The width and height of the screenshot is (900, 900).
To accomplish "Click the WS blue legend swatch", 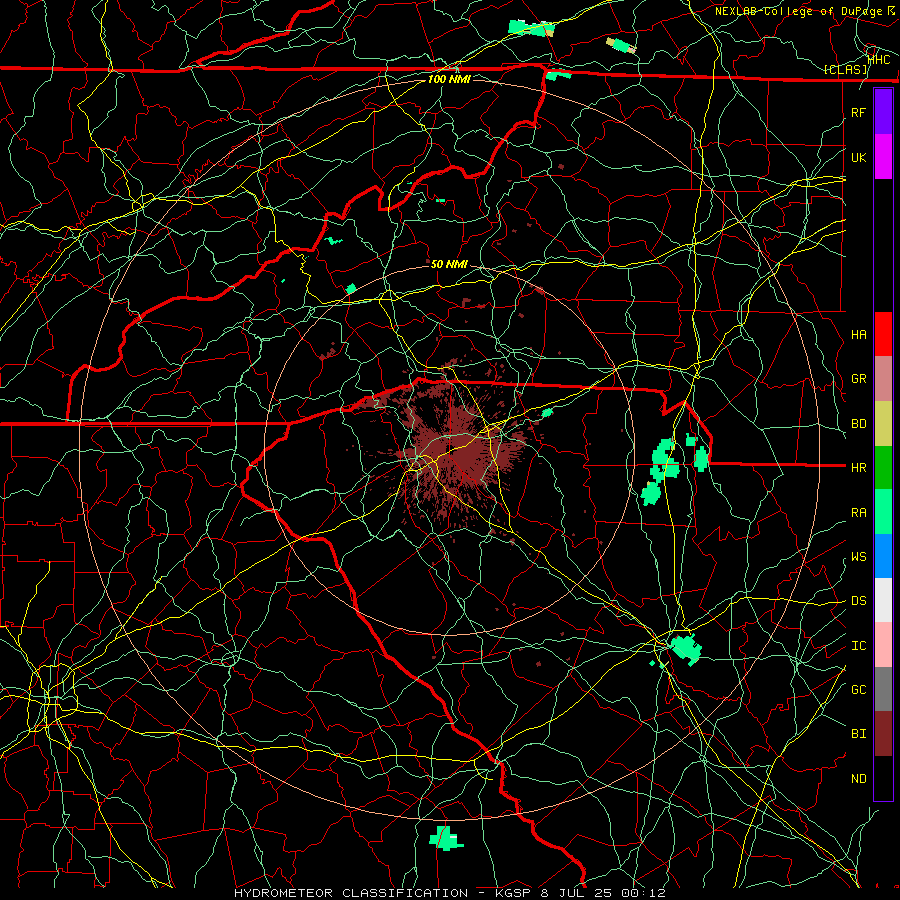I will [x=883, y=556].
